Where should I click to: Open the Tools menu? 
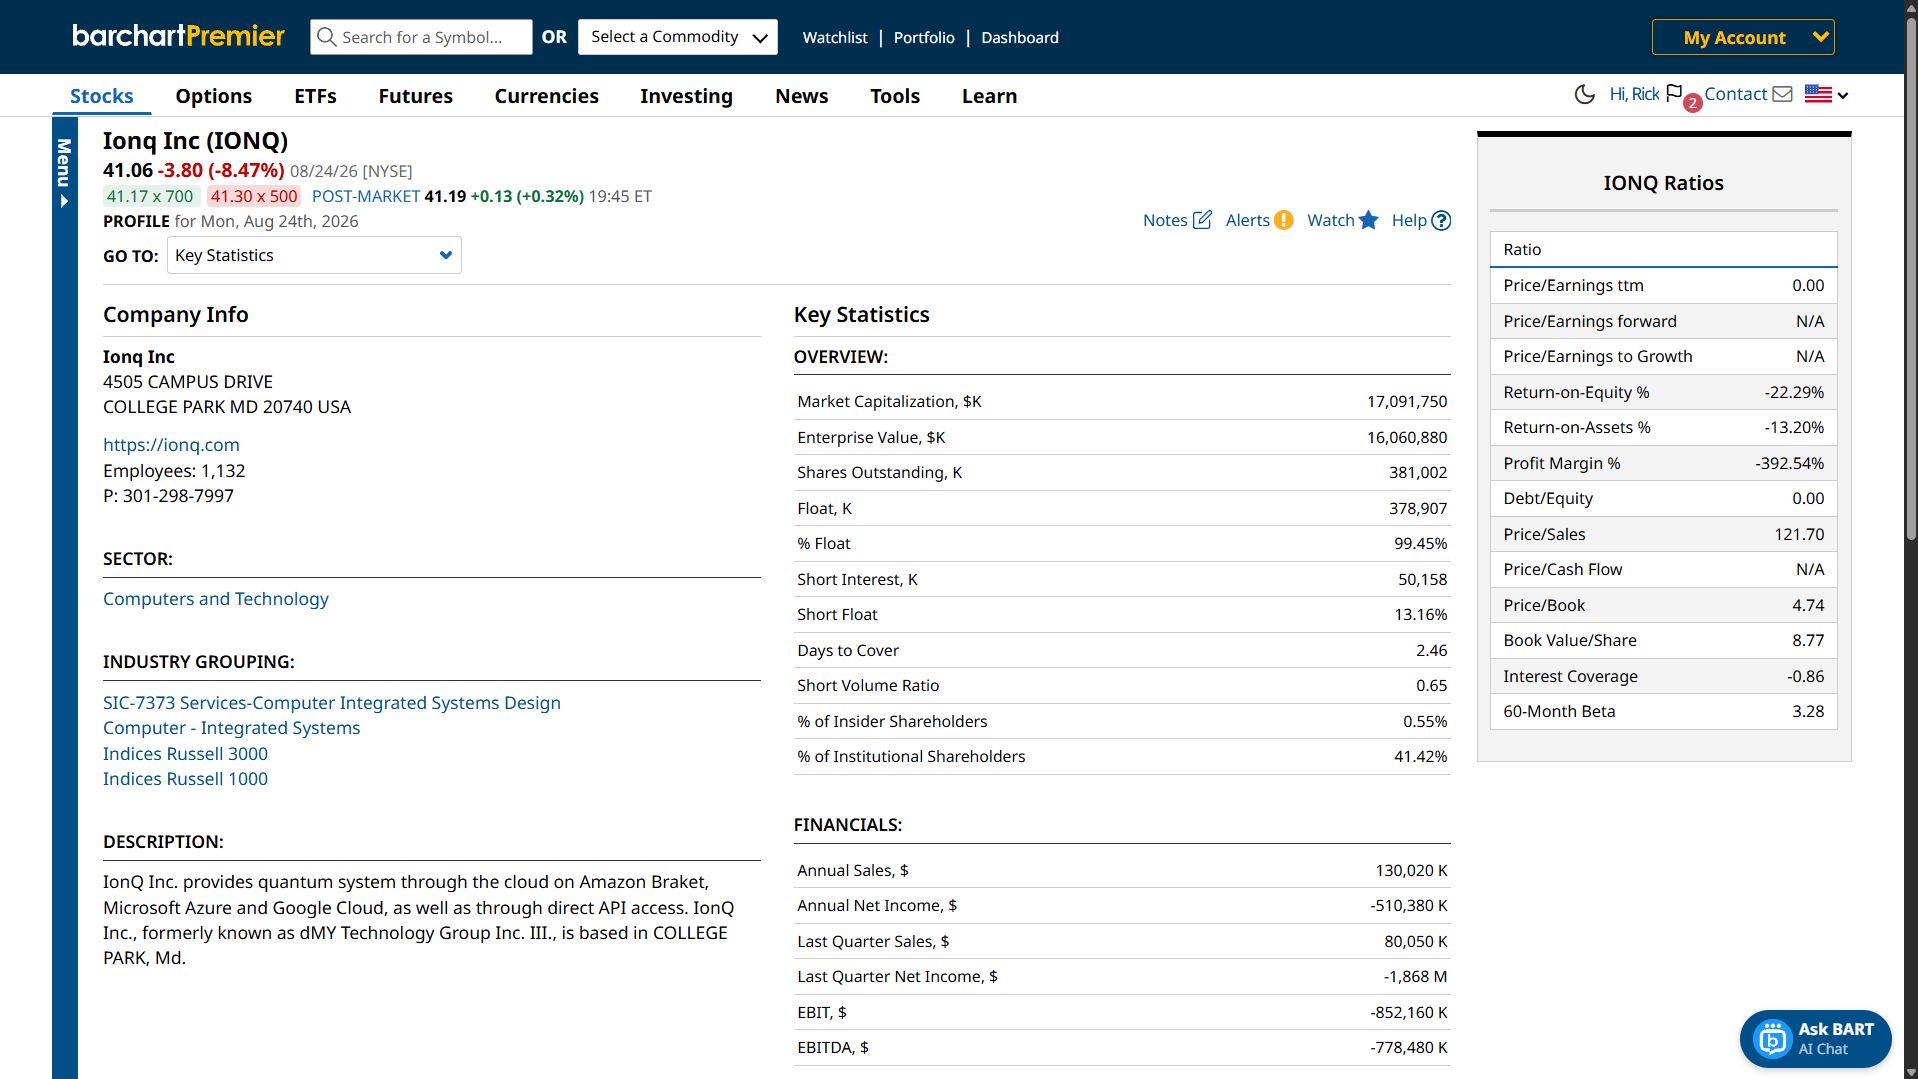pos(894,96)
